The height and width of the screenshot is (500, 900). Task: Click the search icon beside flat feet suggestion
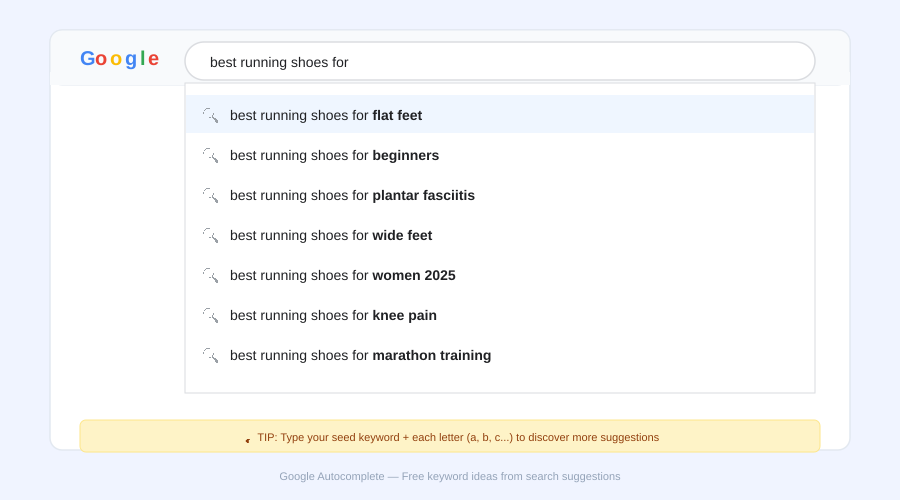(x=210, y=115)
